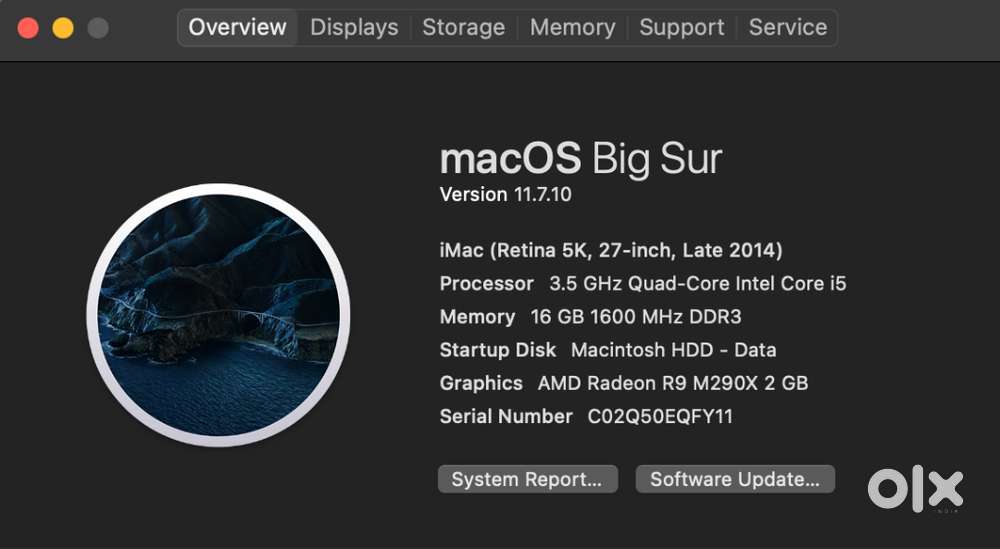Click the Software Update button
Screen dimensions: 1000x549
[735, 480]
